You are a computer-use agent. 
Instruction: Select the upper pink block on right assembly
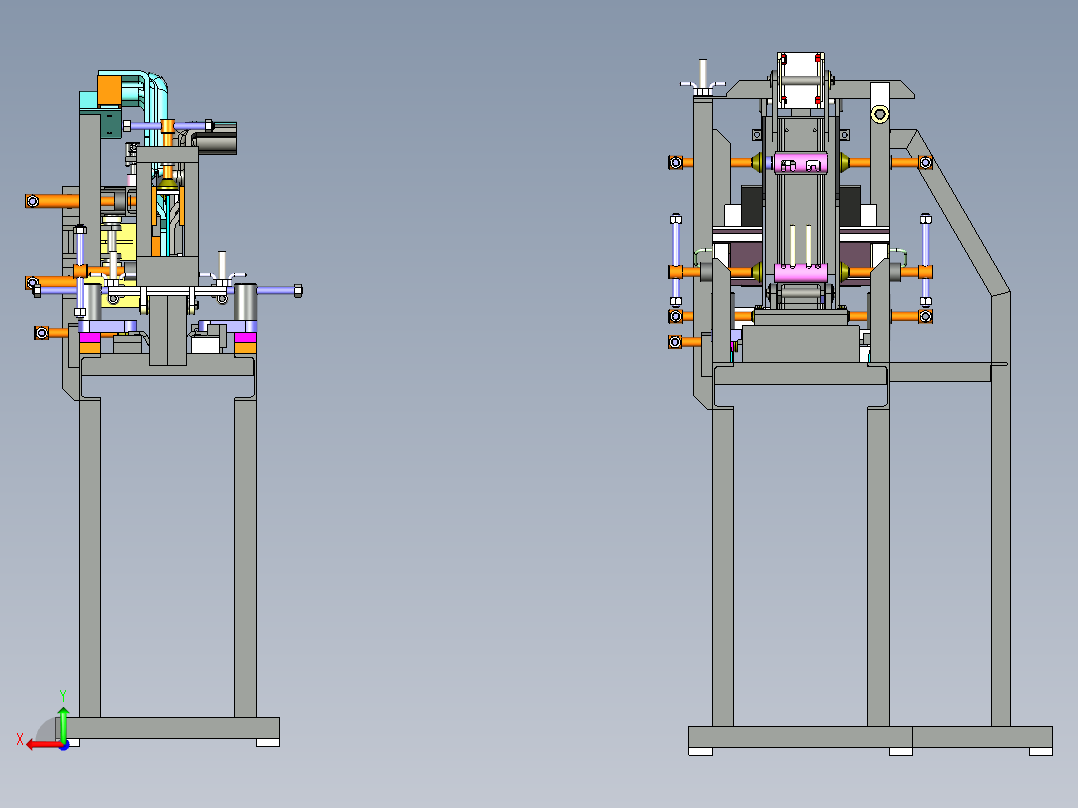(801, 164)
